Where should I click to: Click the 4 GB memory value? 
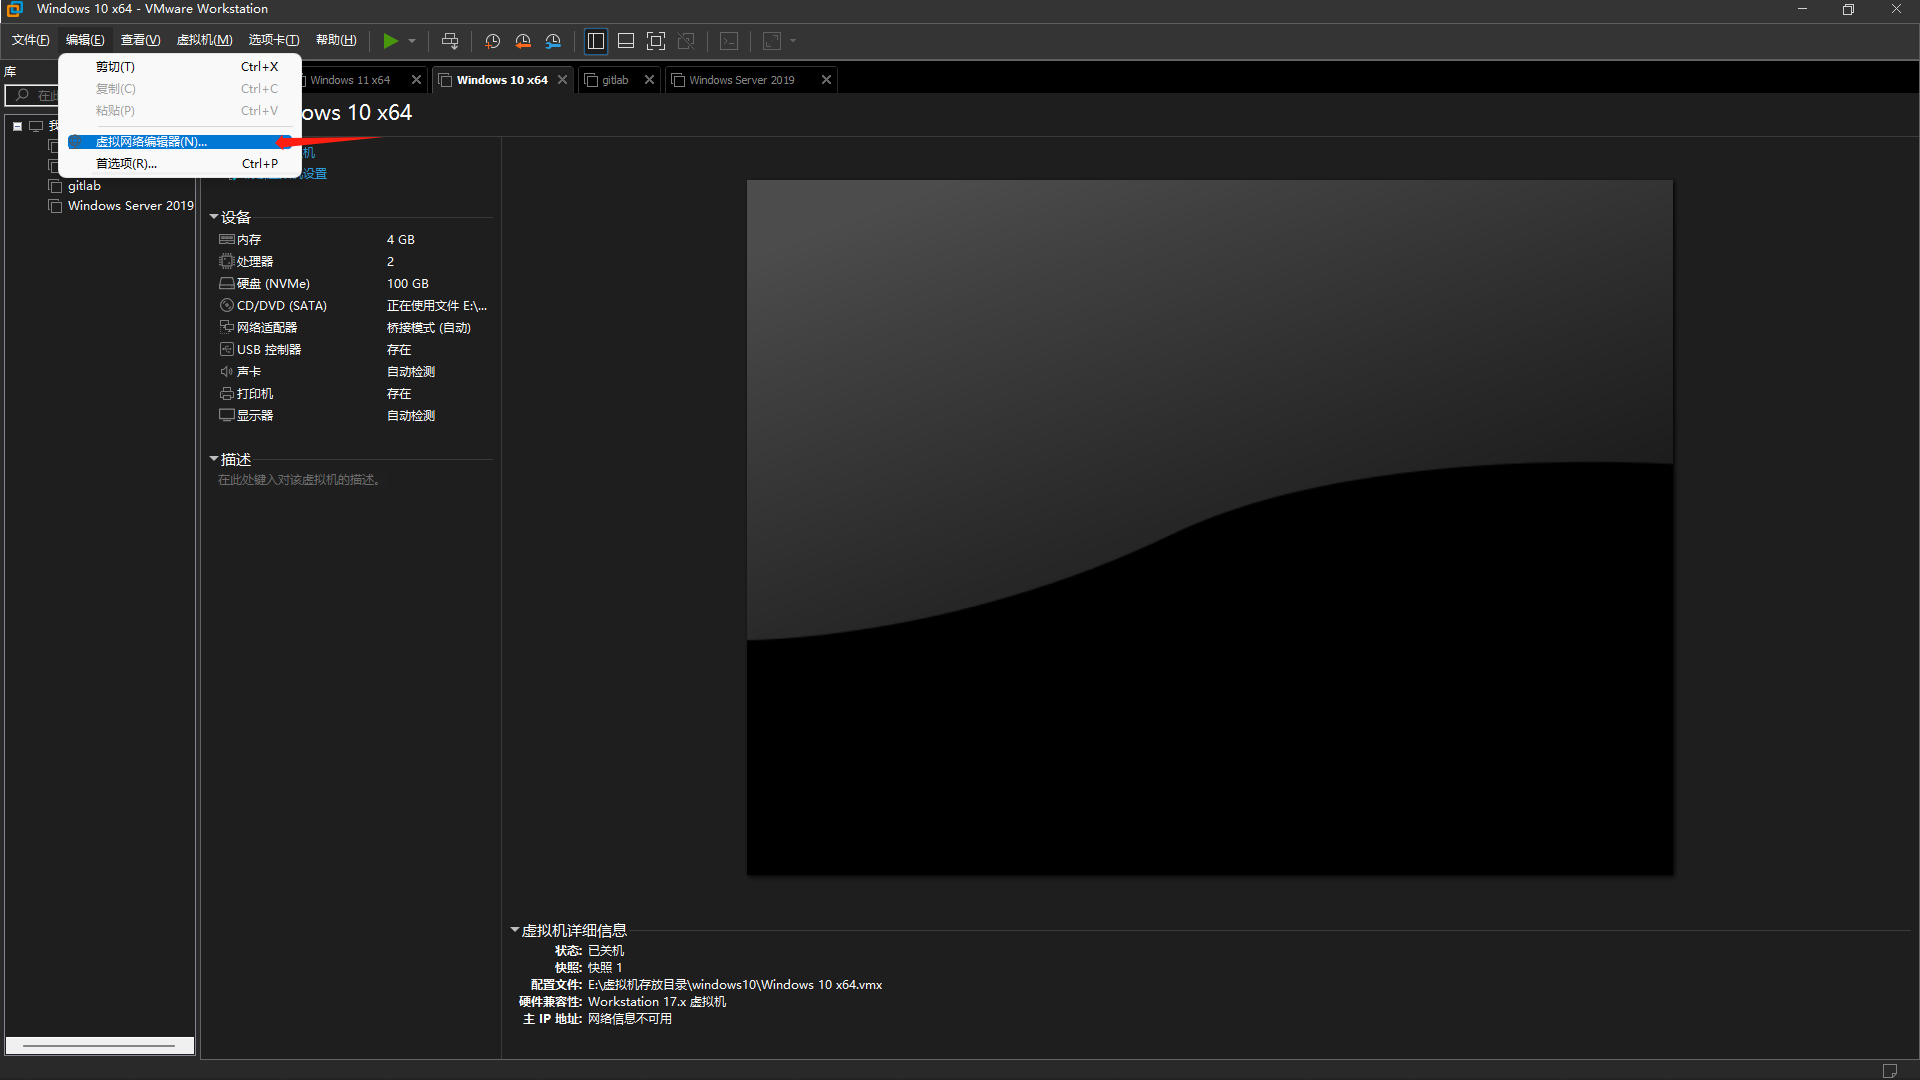(401, 240)
